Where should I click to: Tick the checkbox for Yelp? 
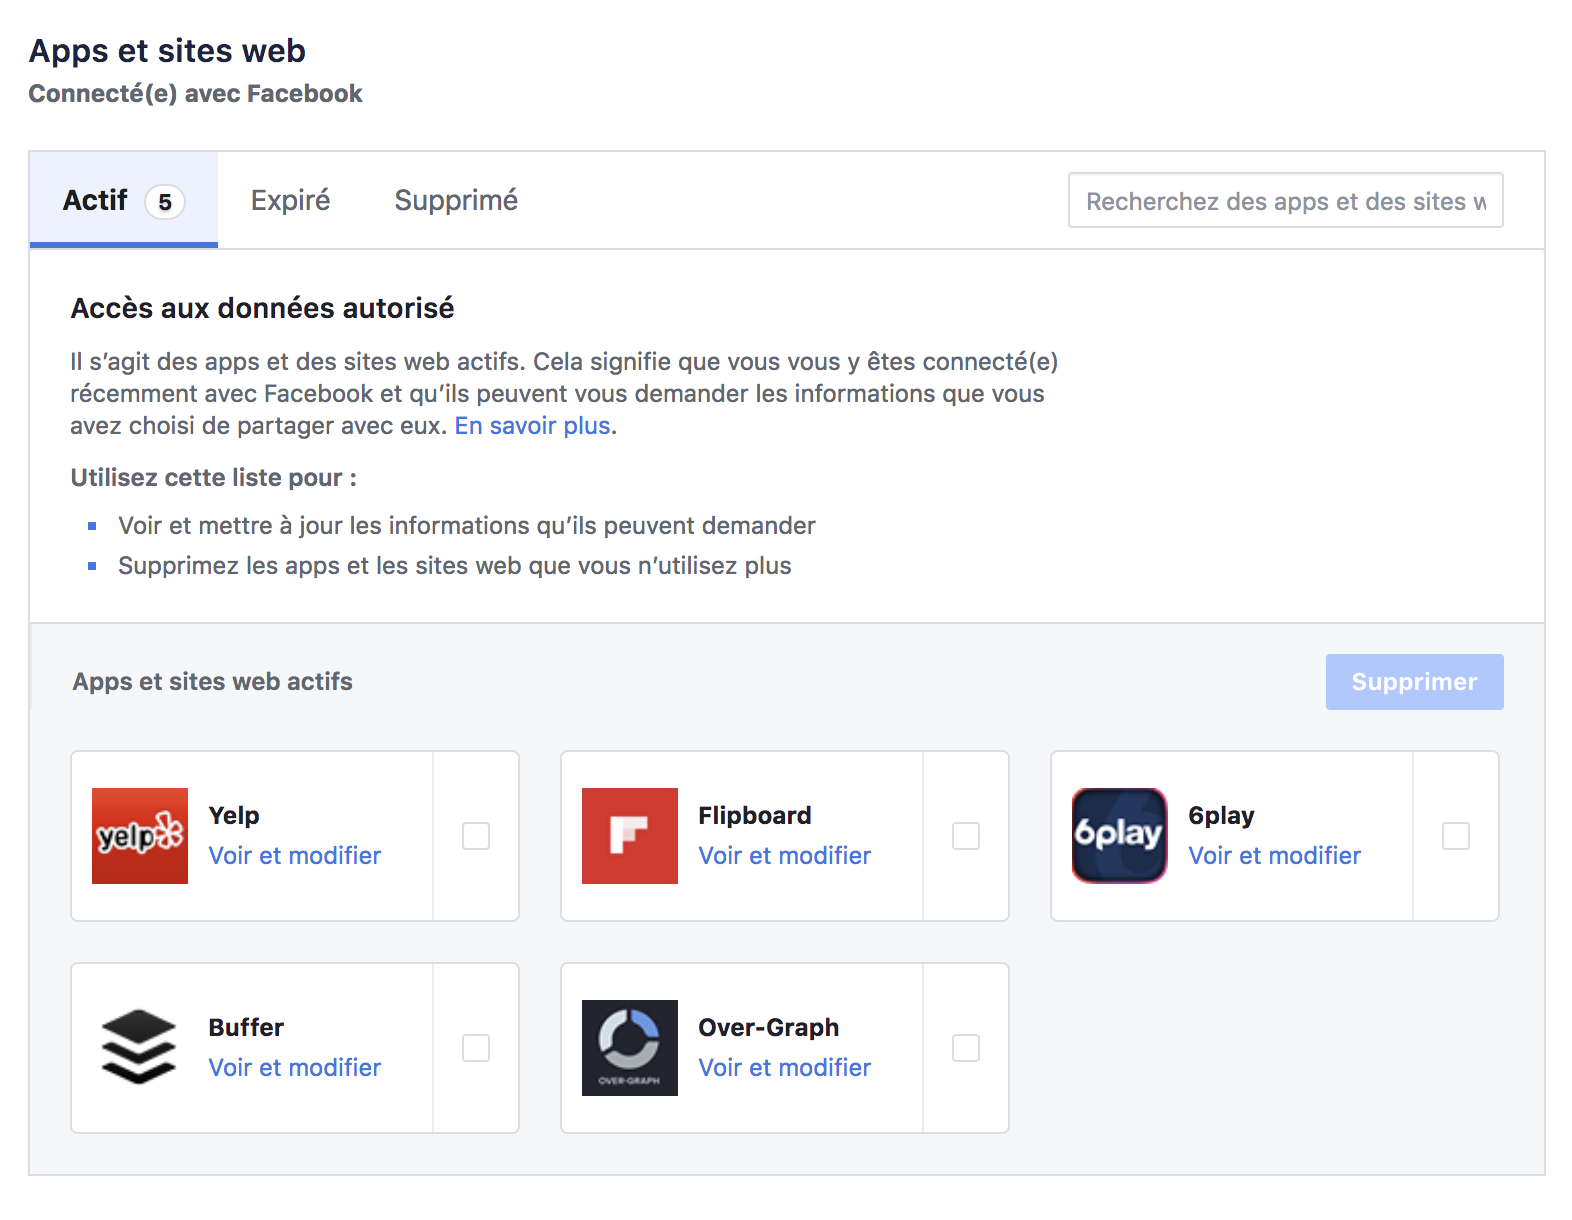tap(476, 836)
